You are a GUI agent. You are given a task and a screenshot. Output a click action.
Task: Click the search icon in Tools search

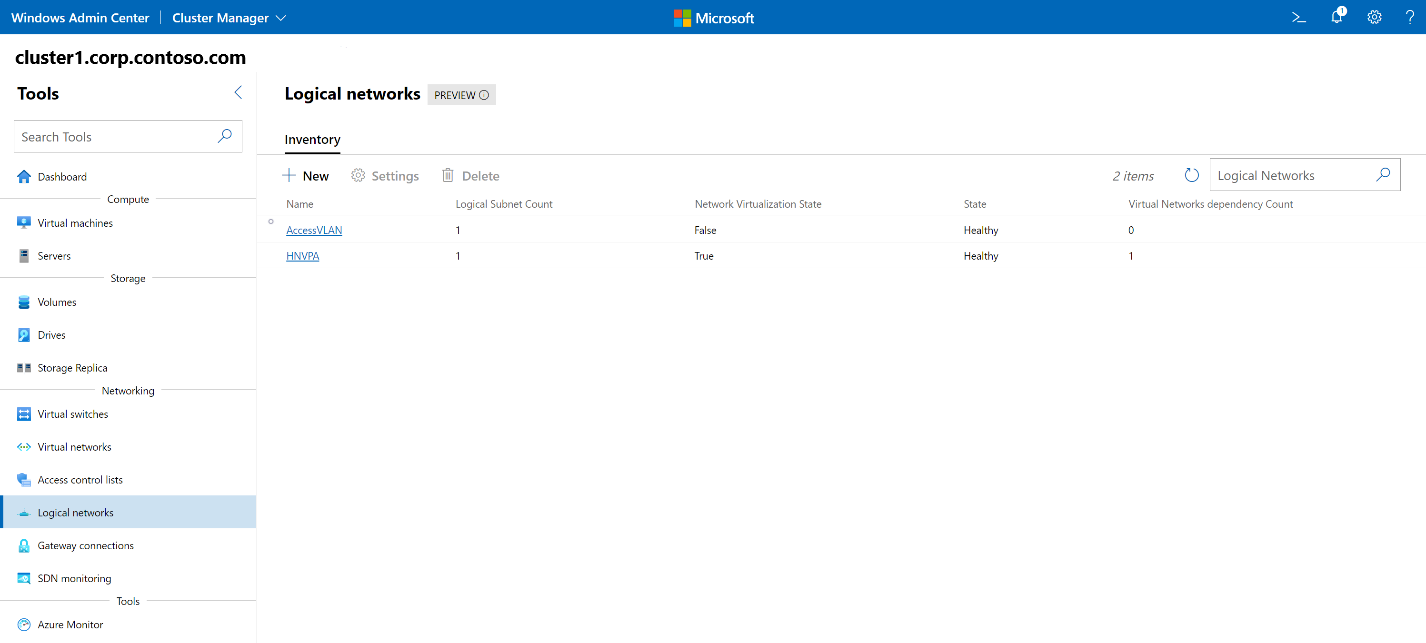click(x=225, y=136)
